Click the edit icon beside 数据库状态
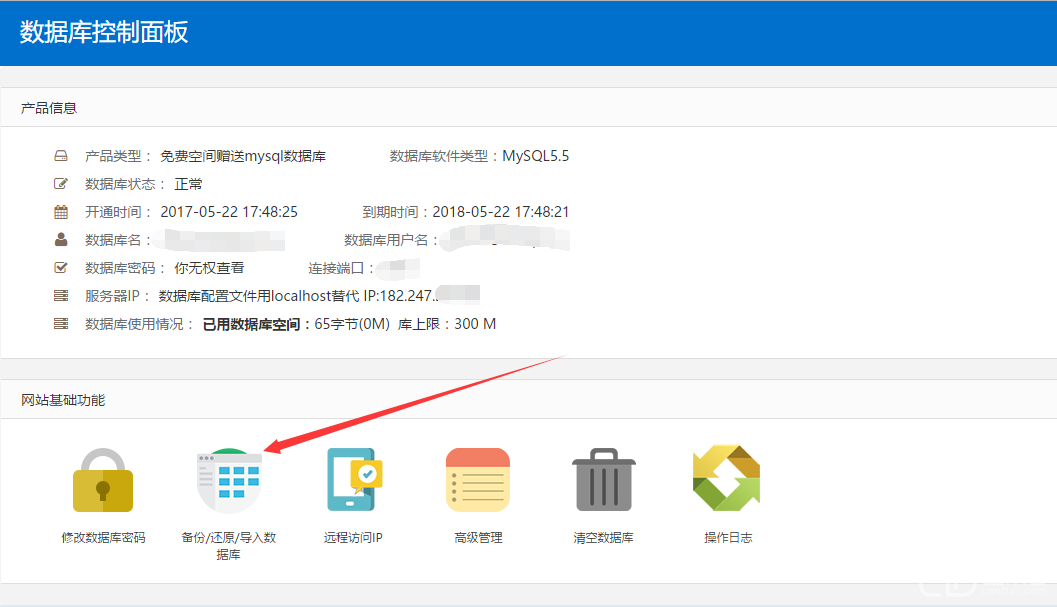The image size is (1057, 607). tap(61, 184)
